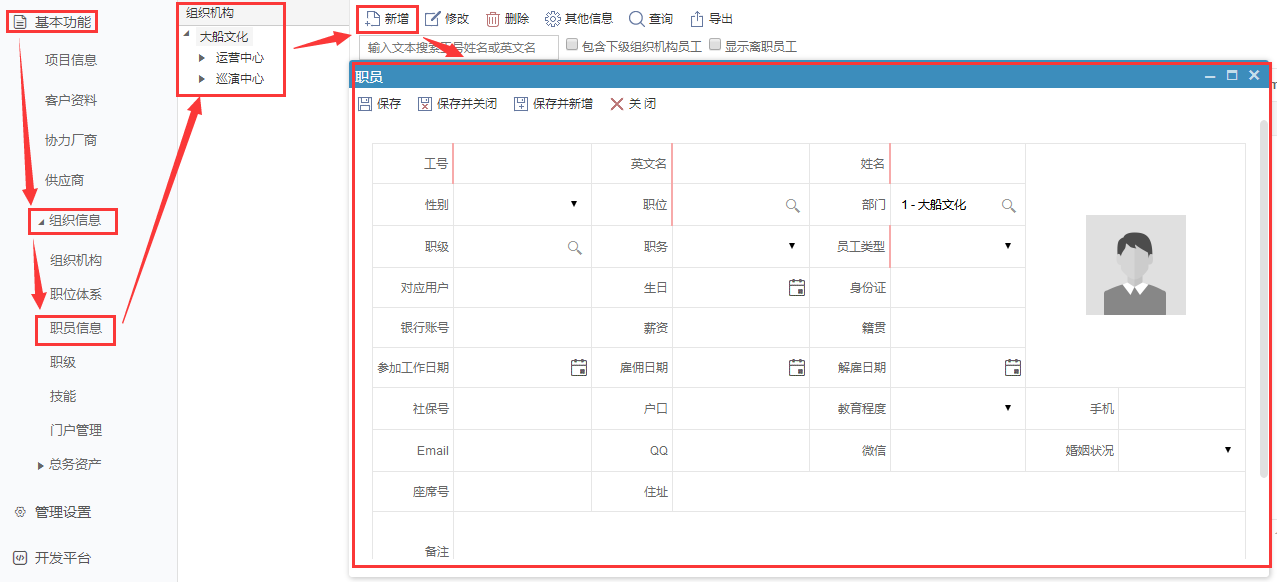
Task: Click the 删除 (Delete) trash icon
Action: (x=493, y=19)
